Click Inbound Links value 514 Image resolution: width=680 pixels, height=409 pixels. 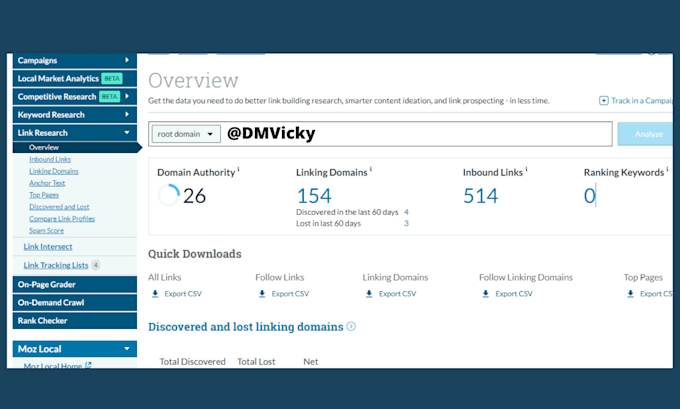tap(481, 196)
